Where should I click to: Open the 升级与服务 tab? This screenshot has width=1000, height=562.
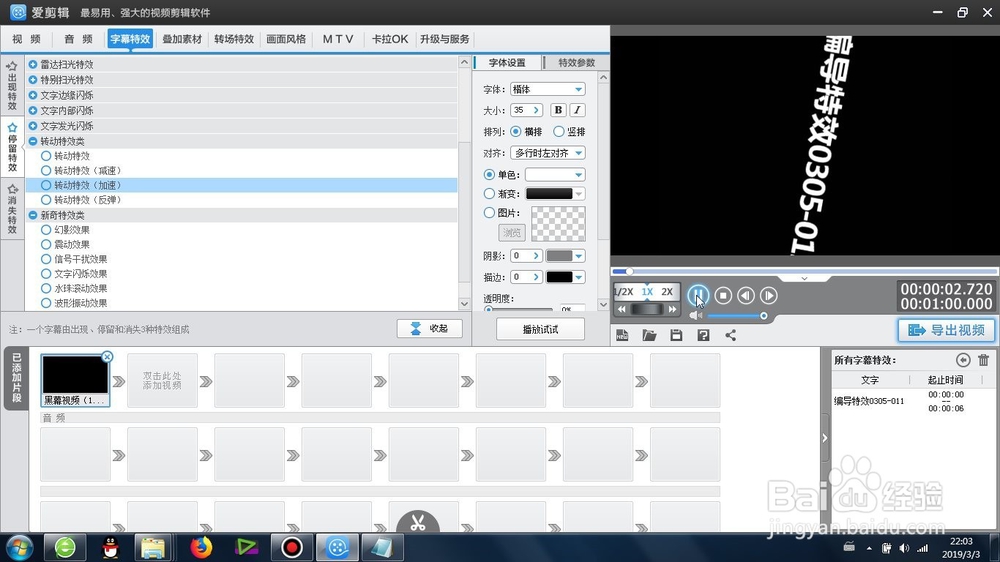[x=445, y=39]
